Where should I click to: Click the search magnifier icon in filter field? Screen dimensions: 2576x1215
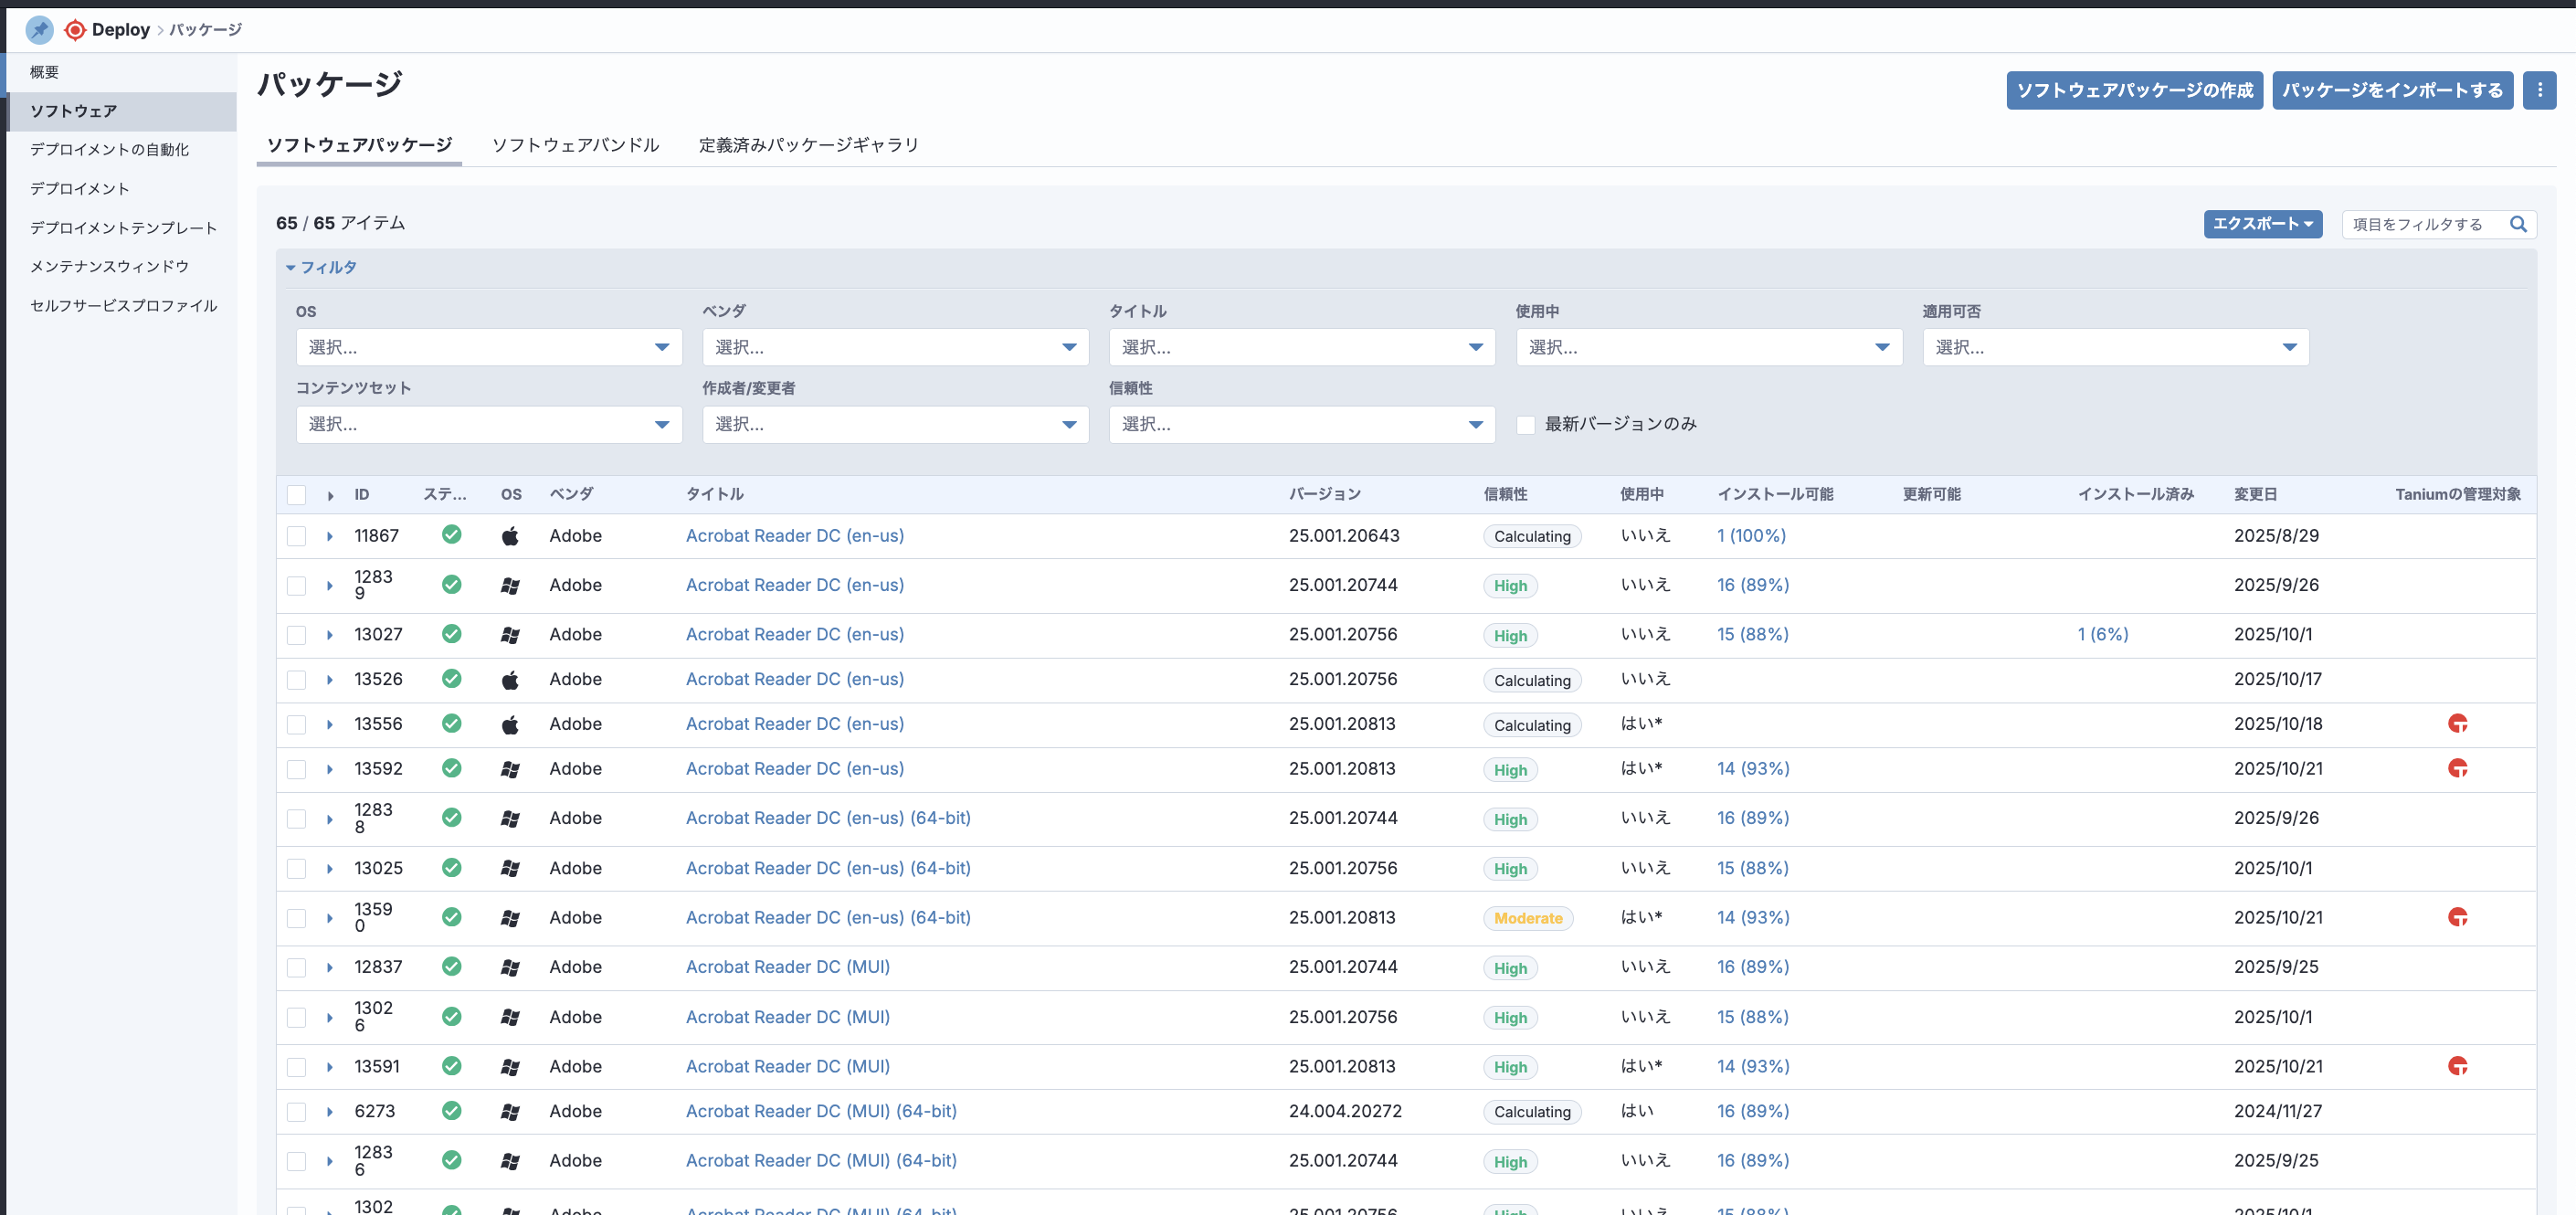point(2518,224)
